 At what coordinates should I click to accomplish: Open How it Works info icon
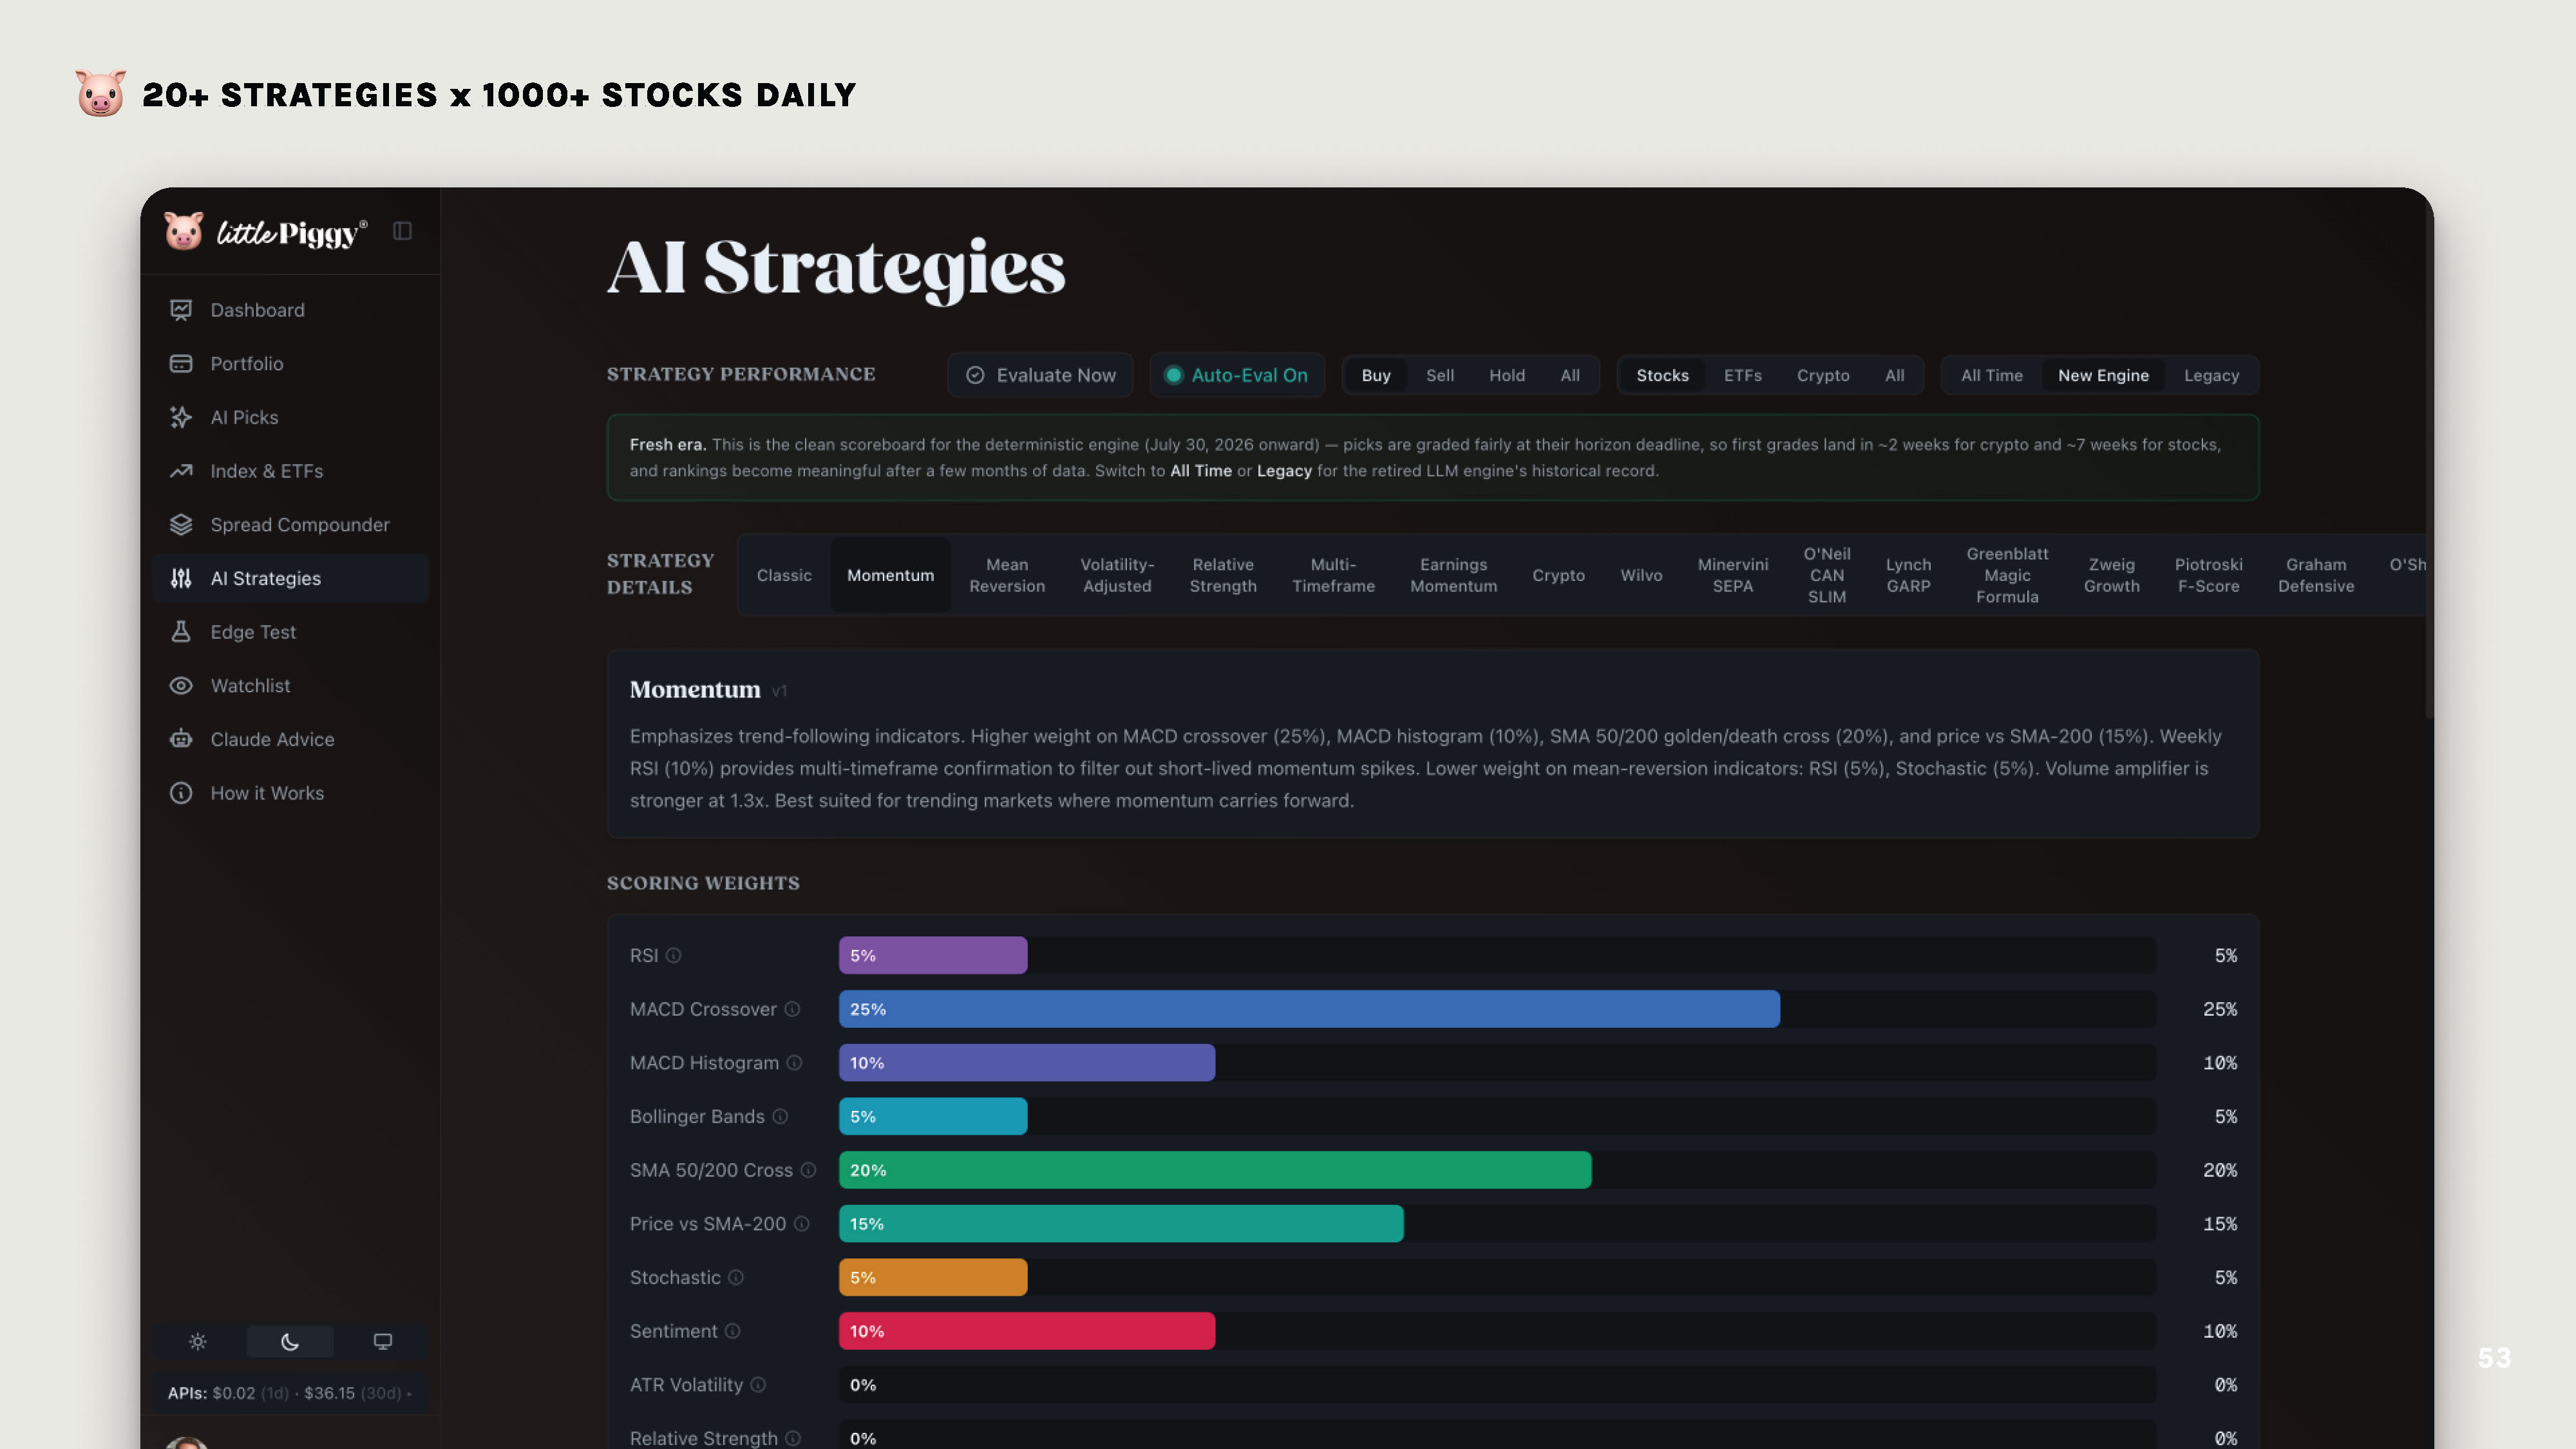pos(181,793)
